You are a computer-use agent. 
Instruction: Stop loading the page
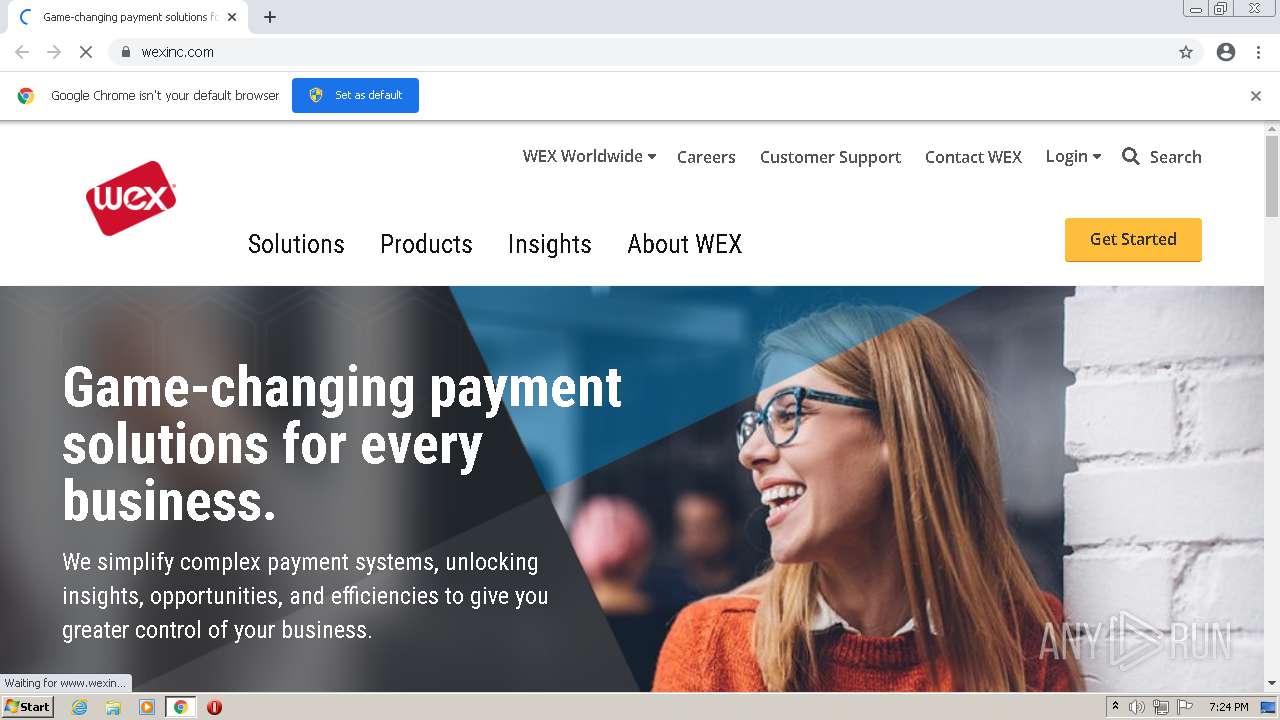coord(86,52)
